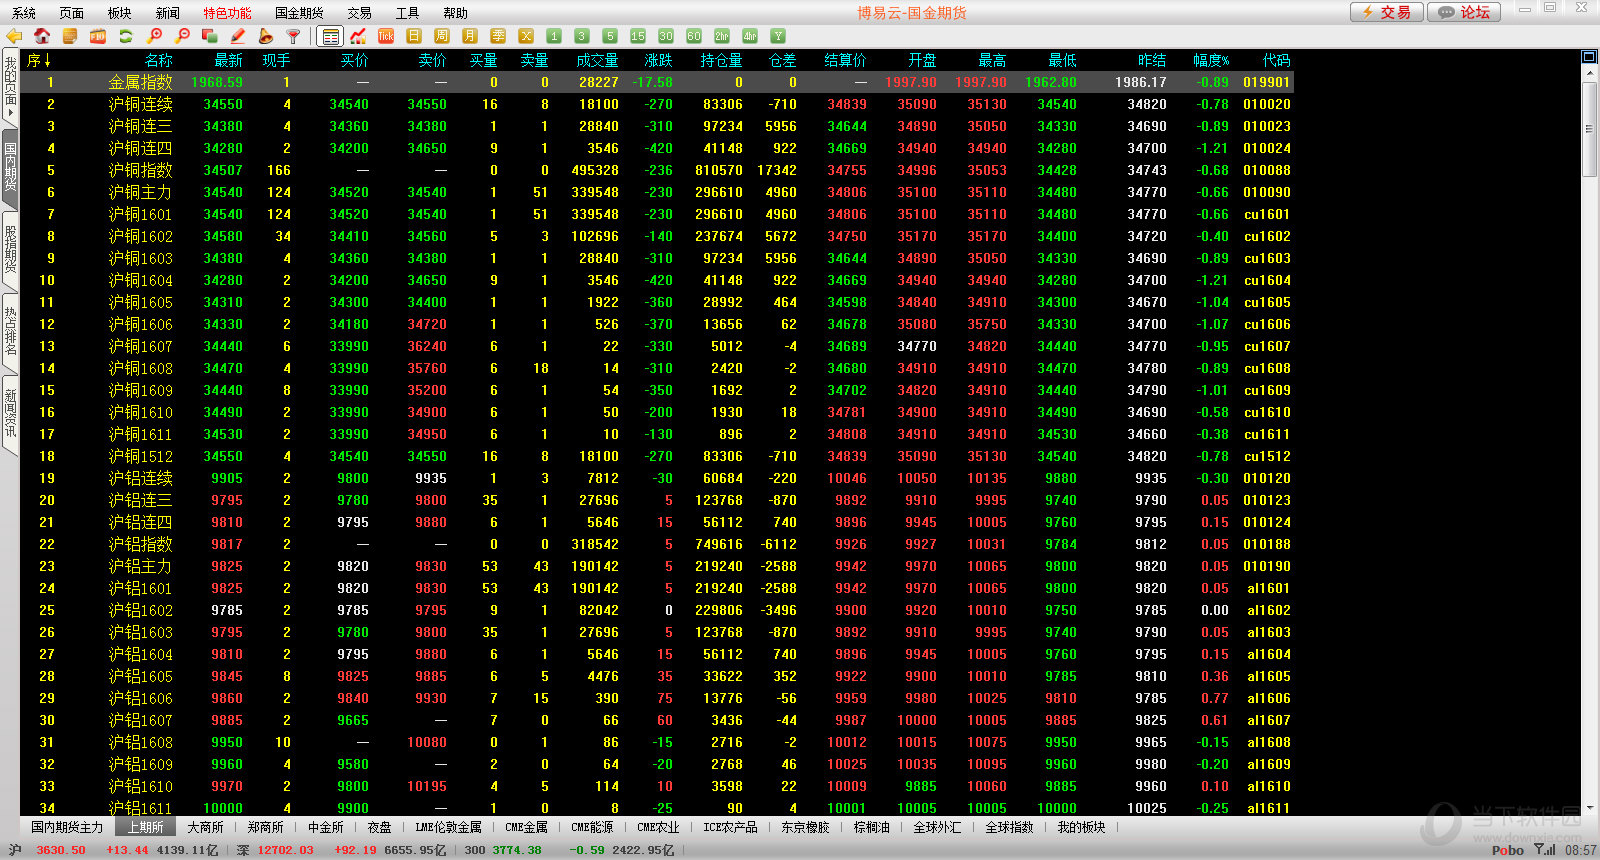Screen dimensions: 1600x860
Task: Select the 5-minute period icon
Action: 610,36
